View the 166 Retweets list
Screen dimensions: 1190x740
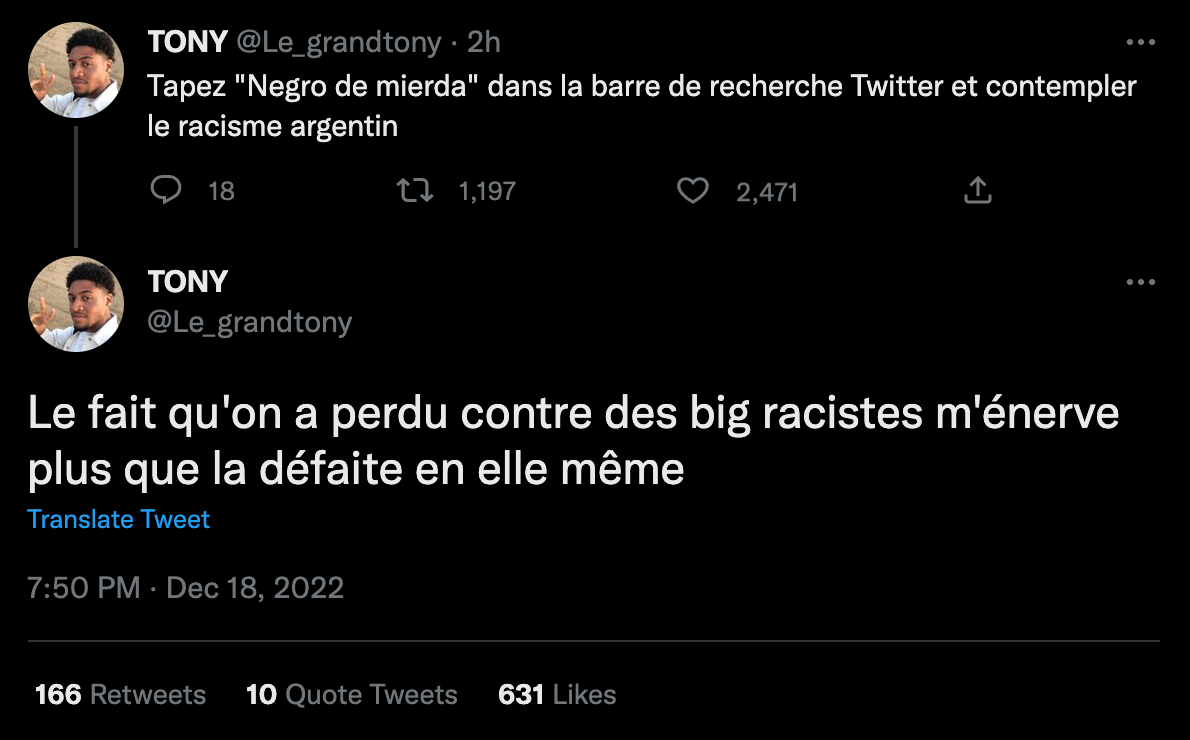(x=120, y=695)
